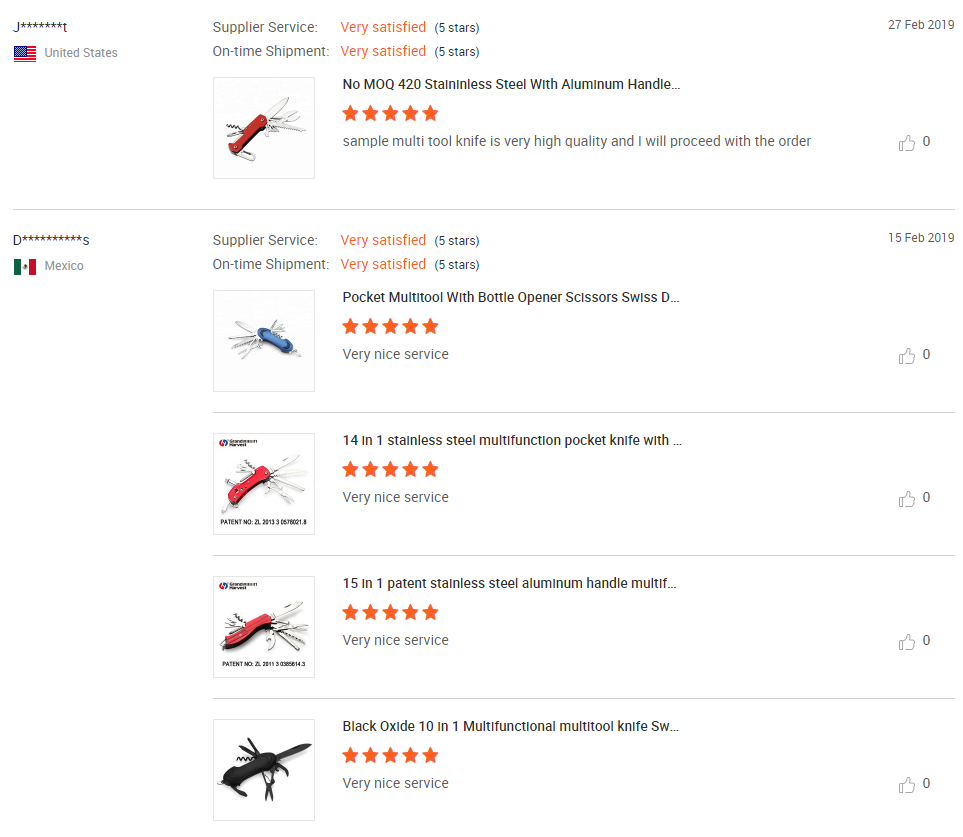
Task: Open 15 in 1 patent stainless steel link
Action: point(509,584)
